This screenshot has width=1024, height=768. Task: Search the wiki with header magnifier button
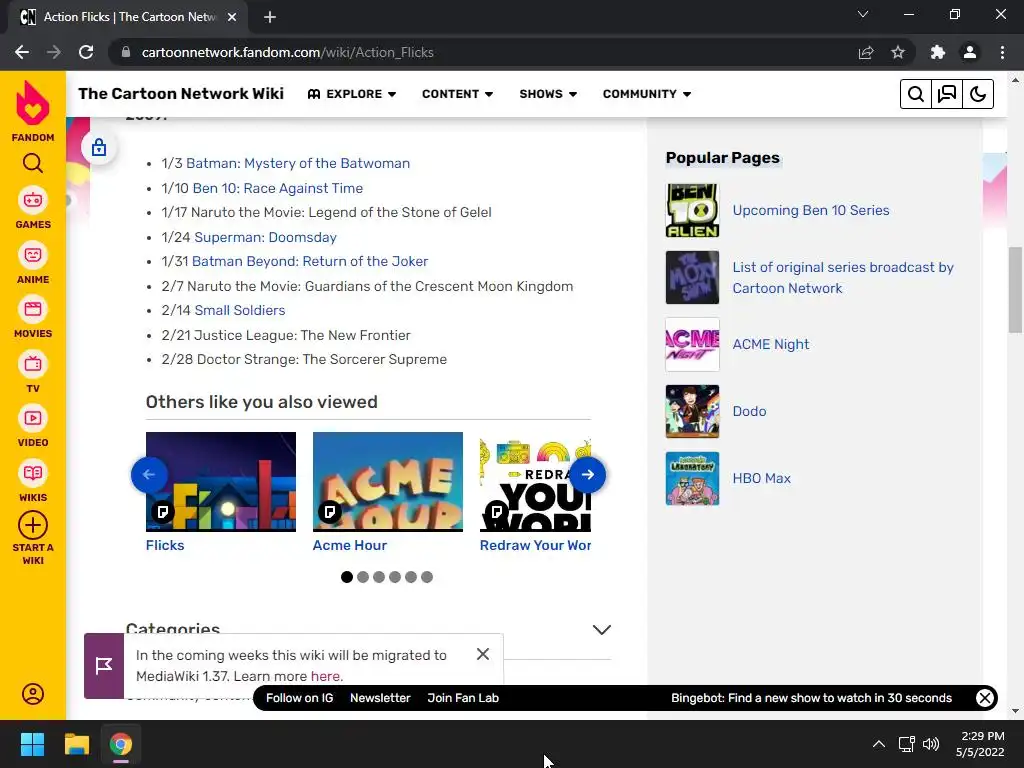click(916, 94)
